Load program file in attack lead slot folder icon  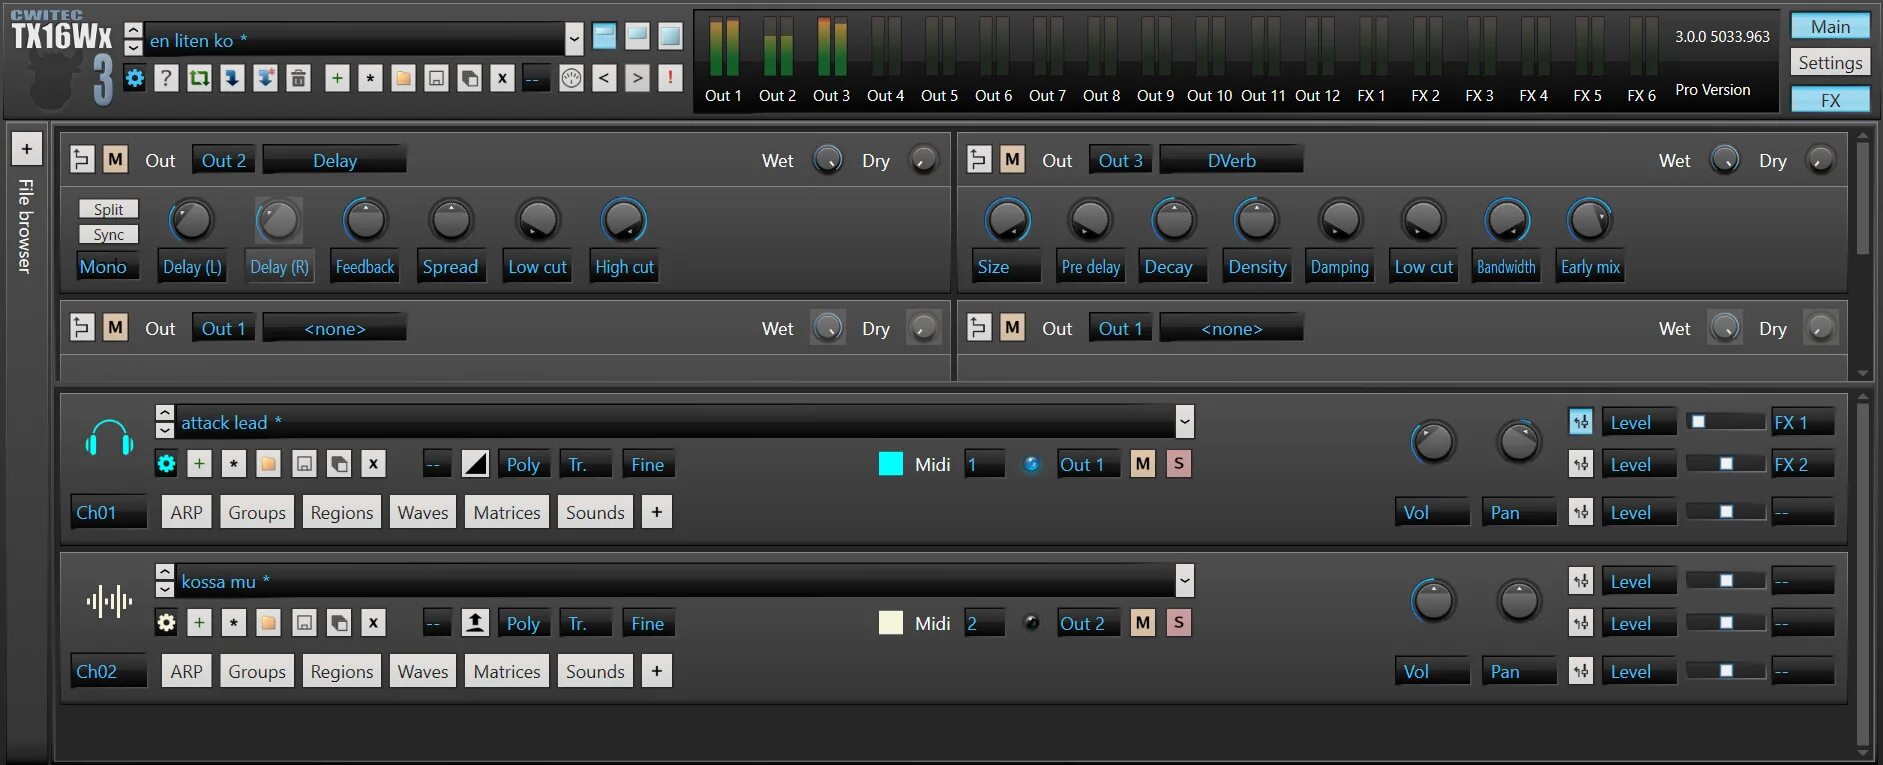coord(268,464)
